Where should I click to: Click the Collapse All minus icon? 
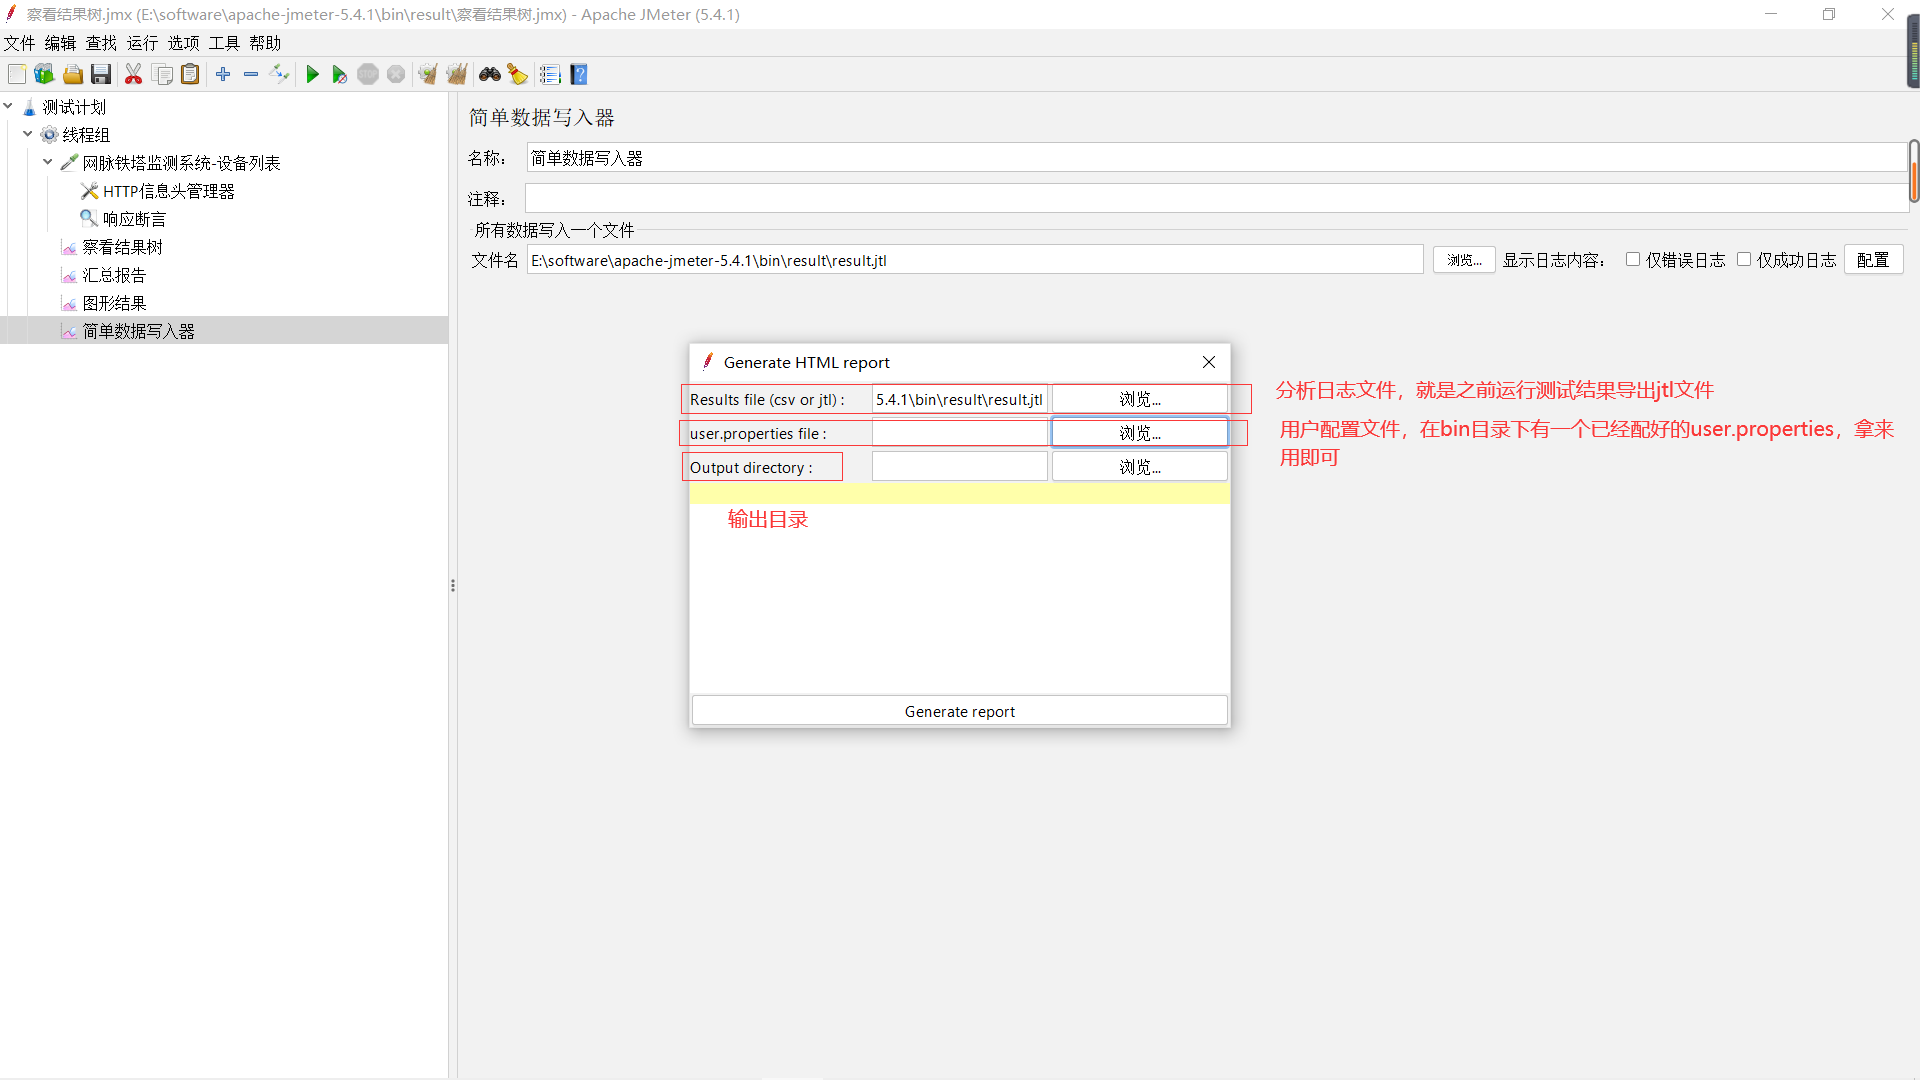click(x=251, y=75)
